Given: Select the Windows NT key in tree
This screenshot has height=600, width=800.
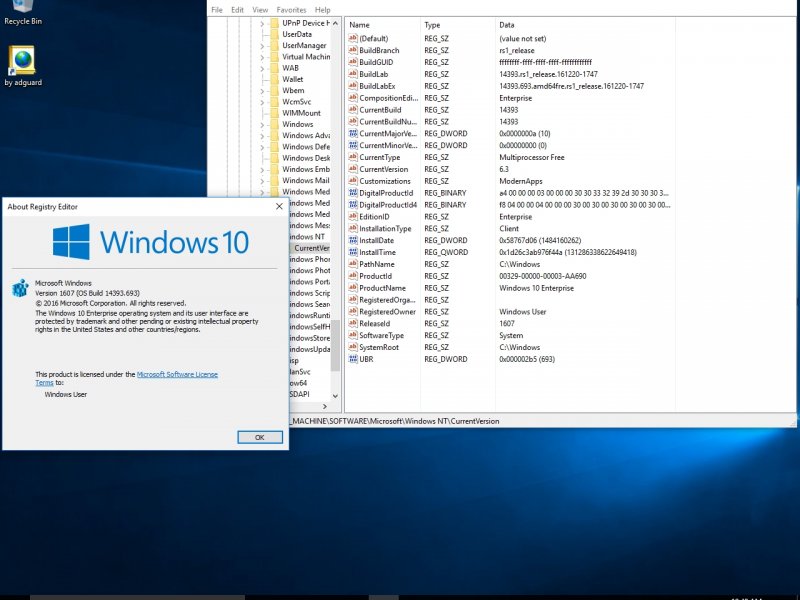Looking at the screenshot, I should pos(307,237).
